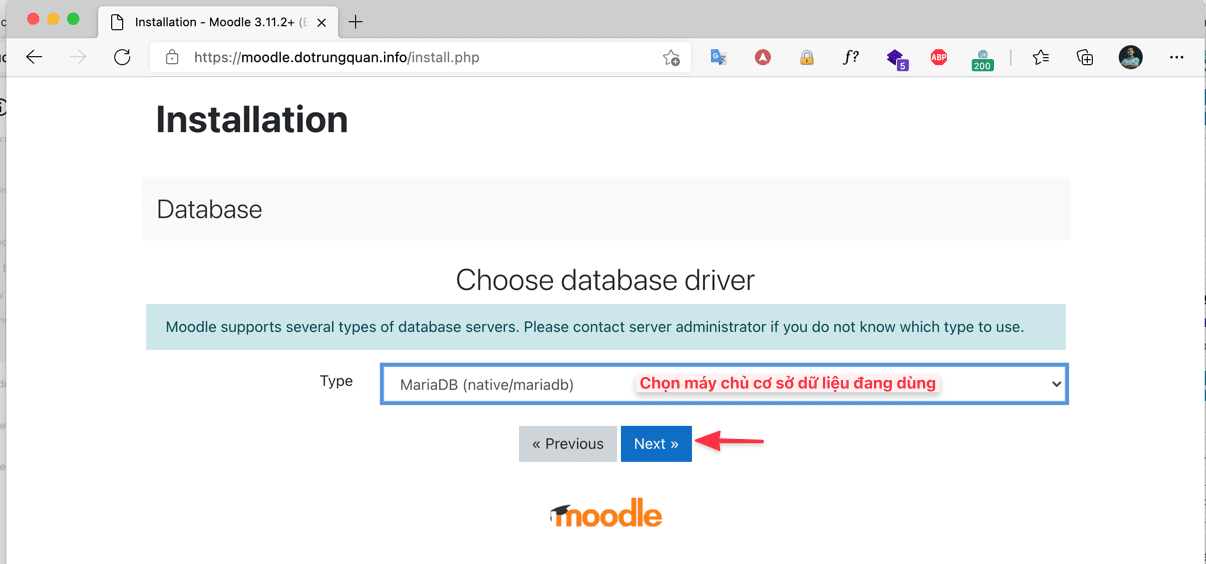Click the user profile avatar
Viewport: 1206px width, 564px height.
[x=1130, y=57]
